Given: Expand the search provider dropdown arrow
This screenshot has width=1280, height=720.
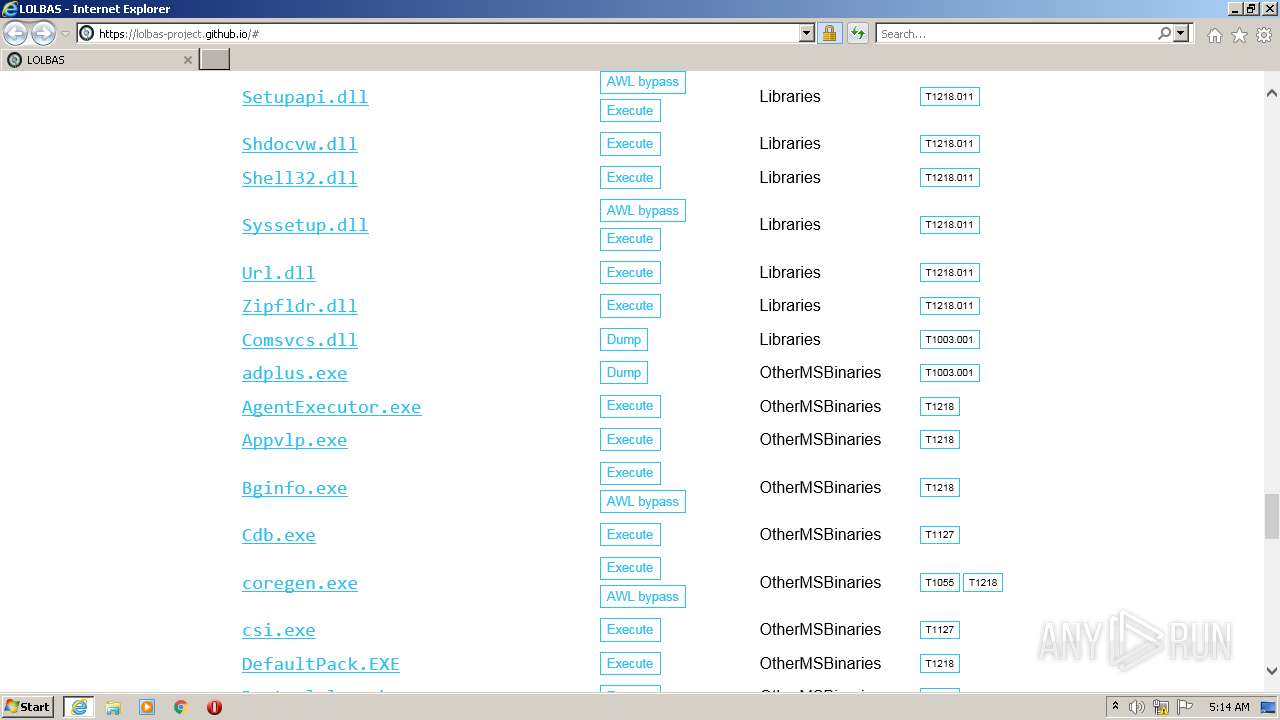Looking at the screenshot, I should point(1181,33).
